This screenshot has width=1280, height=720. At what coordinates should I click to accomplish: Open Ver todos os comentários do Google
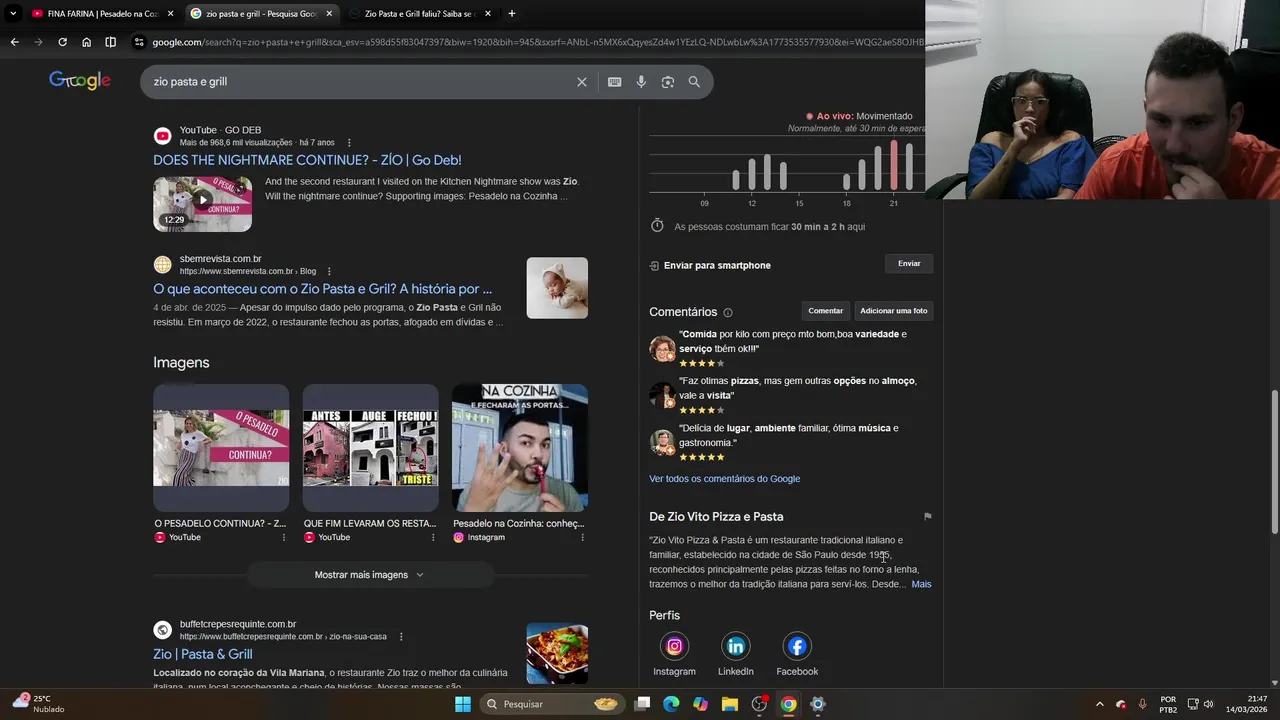click(x=725, y=479)
